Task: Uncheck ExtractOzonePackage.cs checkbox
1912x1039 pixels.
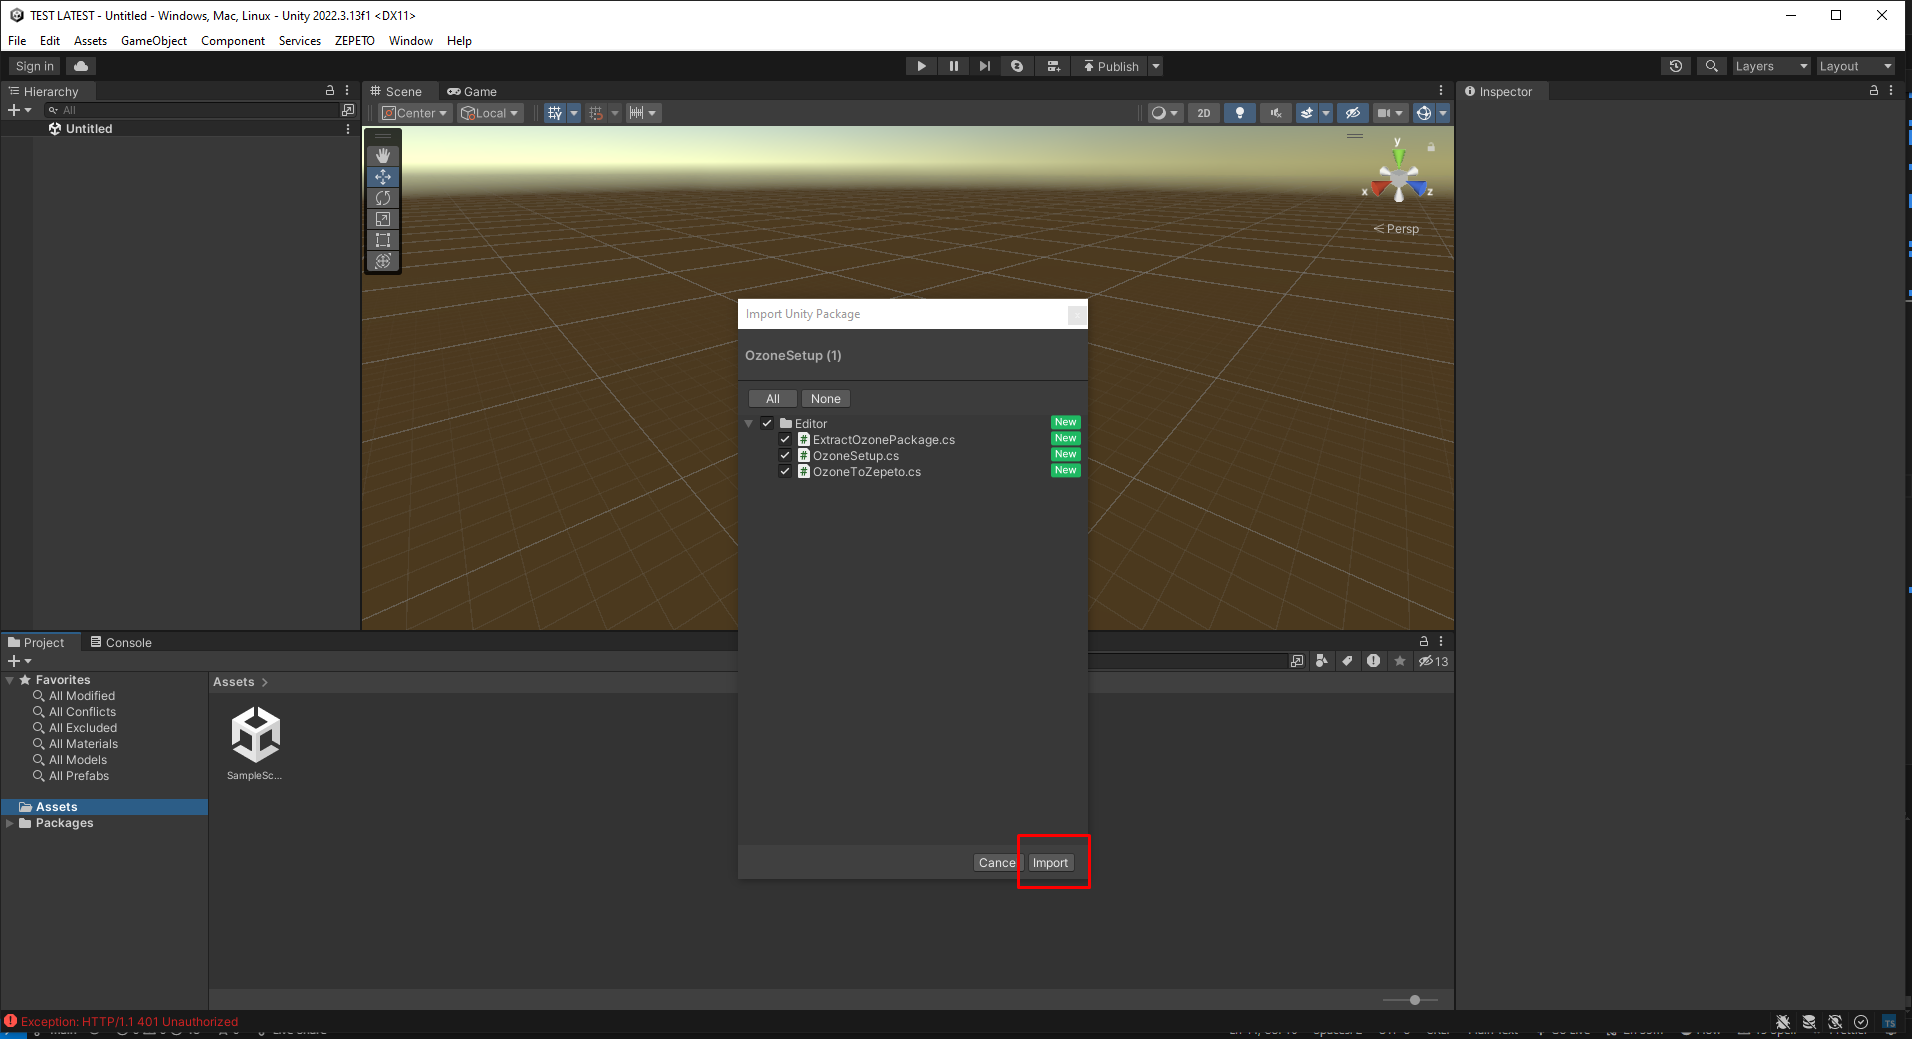Action: pos(785,439)
